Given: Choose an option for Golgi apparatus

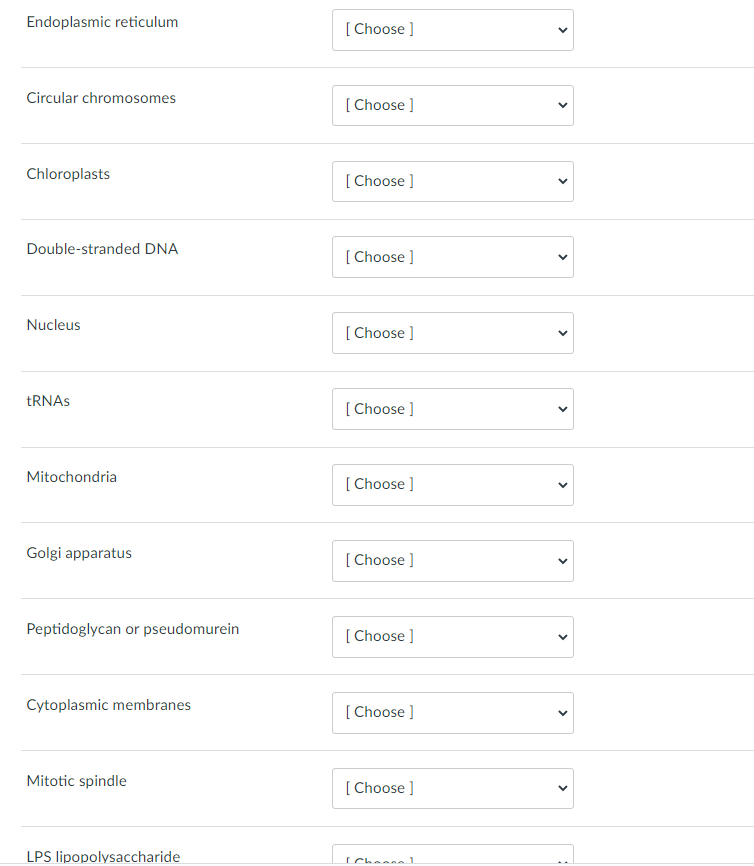Looking at the screenshot, I should [452, 560].
